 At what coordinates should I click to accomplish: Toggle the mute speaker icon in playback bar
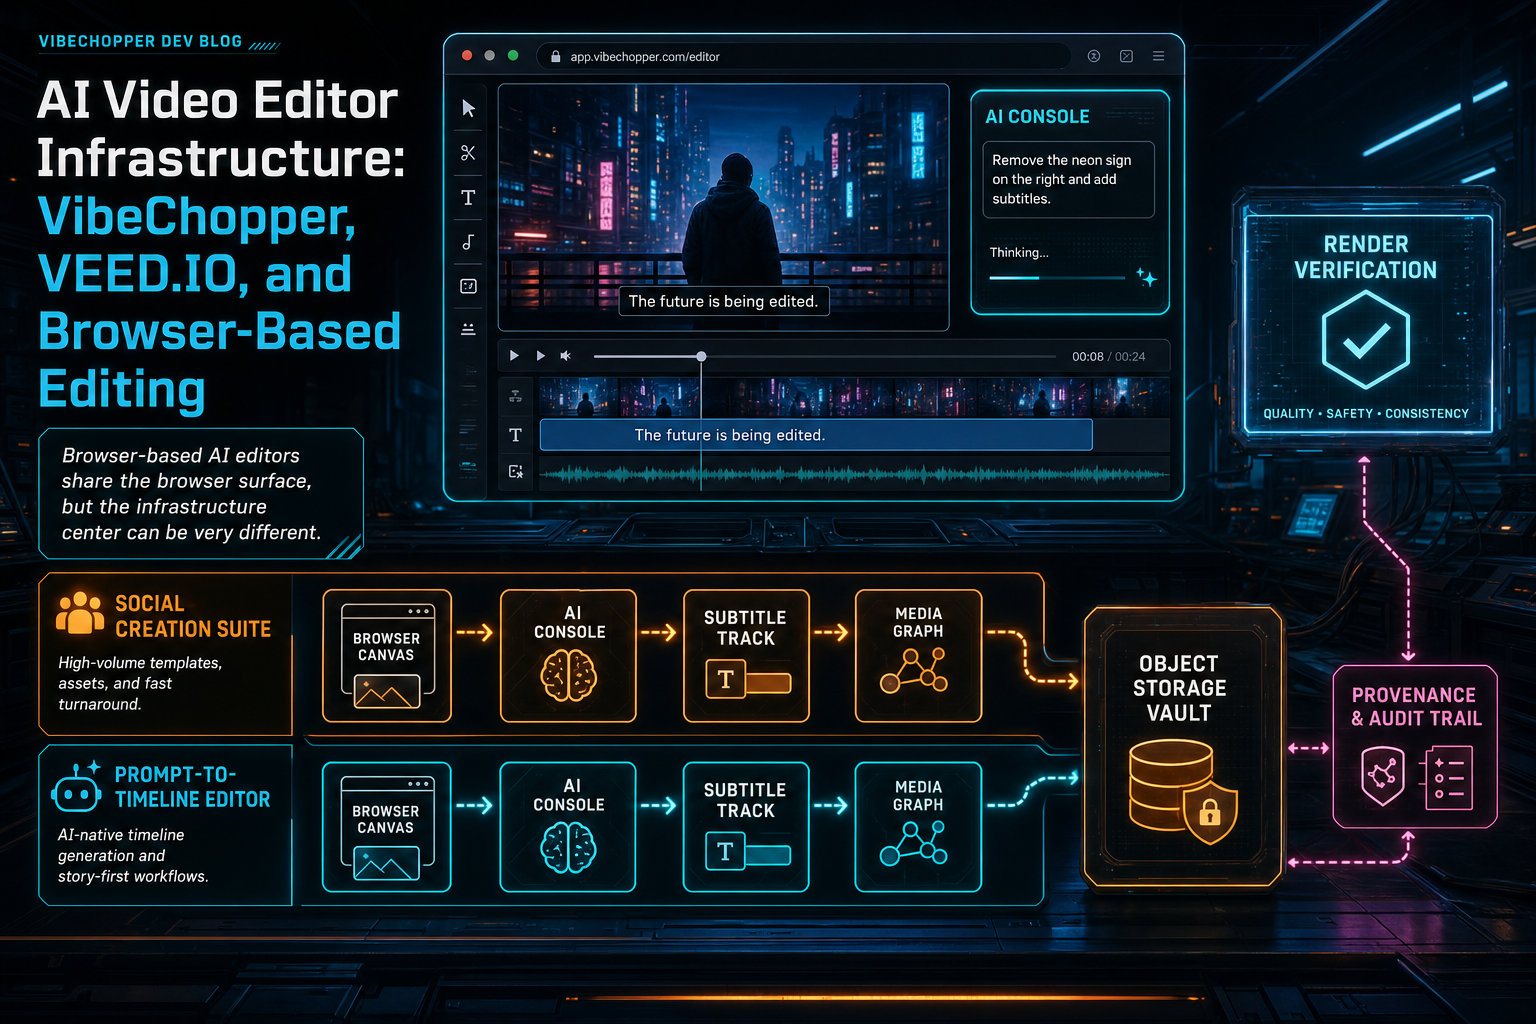565,356
